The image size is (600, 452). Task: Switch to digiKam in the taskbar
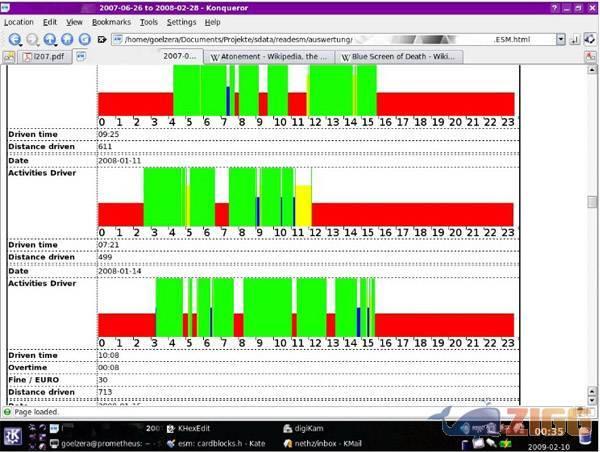[x=310, y=425]
